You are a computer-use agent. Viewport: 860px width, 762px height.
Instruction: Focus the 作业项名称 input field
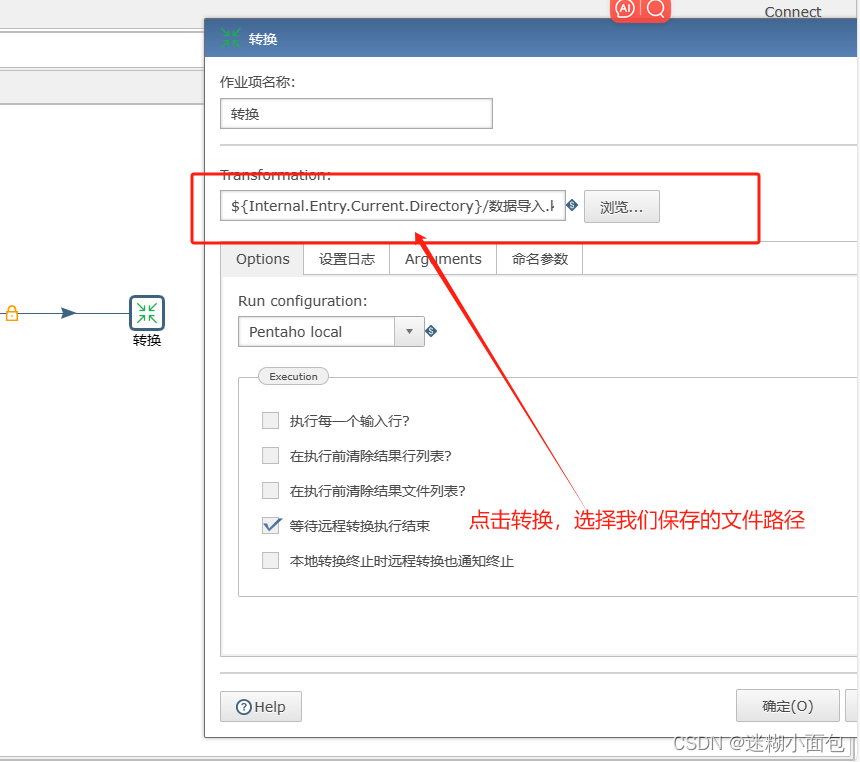(357, 114)
